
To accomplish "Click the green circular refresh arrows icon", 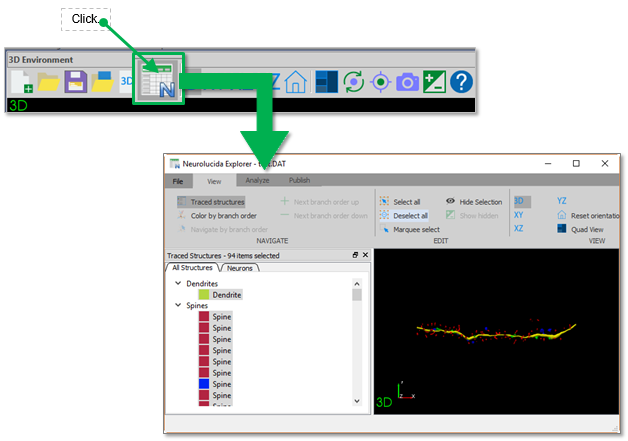I will 353,82.
